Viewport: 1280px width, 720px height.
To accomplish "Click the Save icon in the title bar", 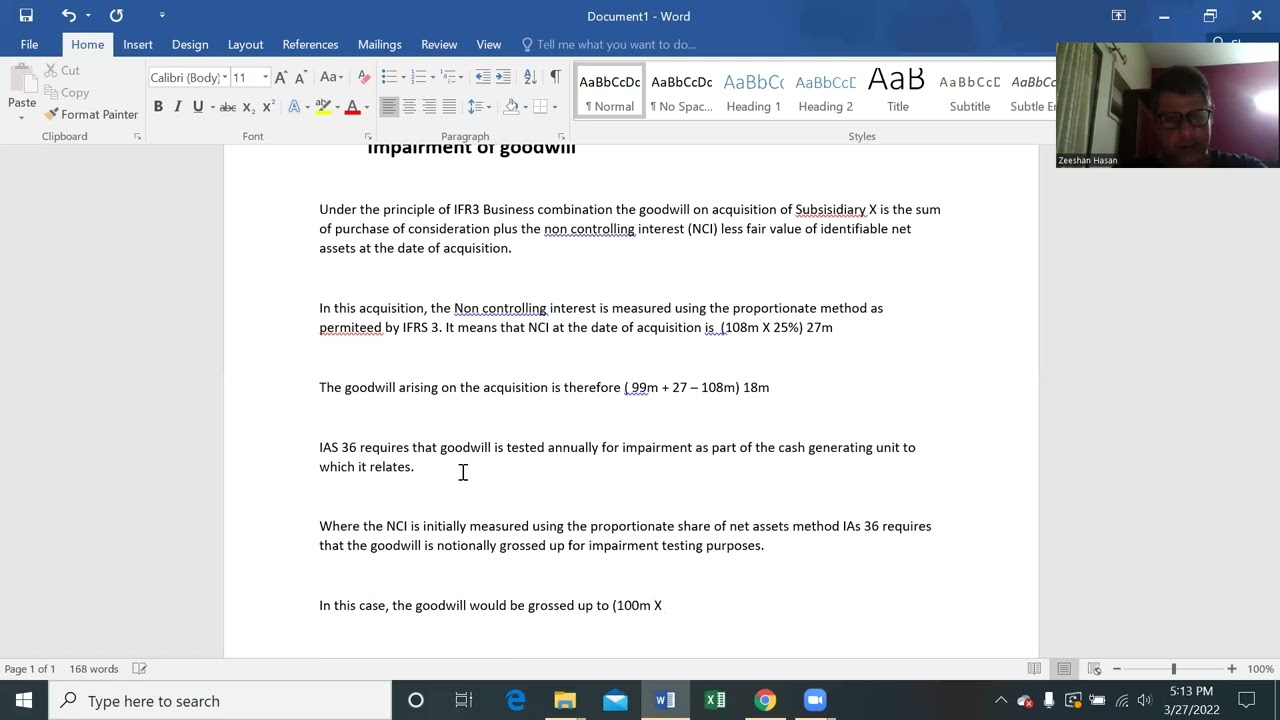I will tap(26, 15).
